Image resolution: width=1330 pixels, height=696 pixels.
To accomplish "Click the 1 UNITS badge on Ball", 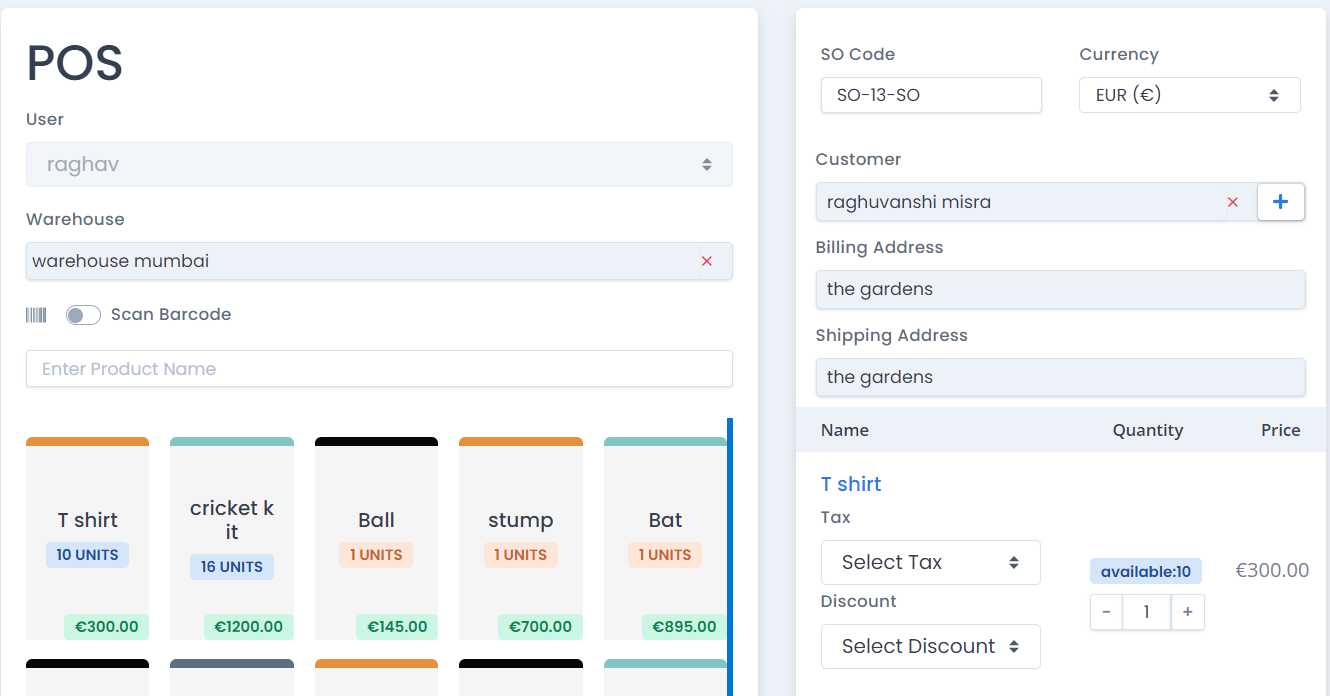I will tap(376, 555).
